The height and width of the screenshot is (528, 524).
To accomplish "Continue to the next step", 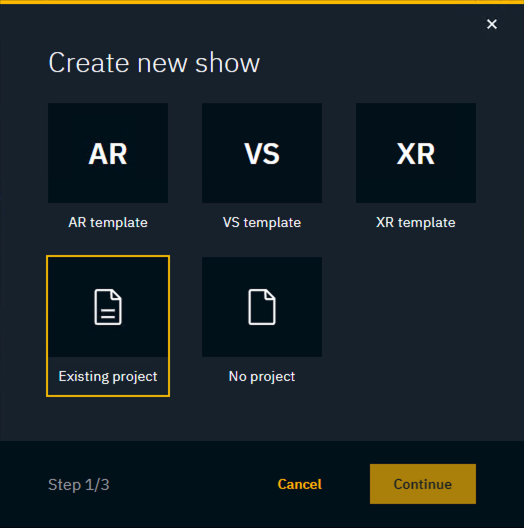I will pyautogui.click(x=423, y=484).
